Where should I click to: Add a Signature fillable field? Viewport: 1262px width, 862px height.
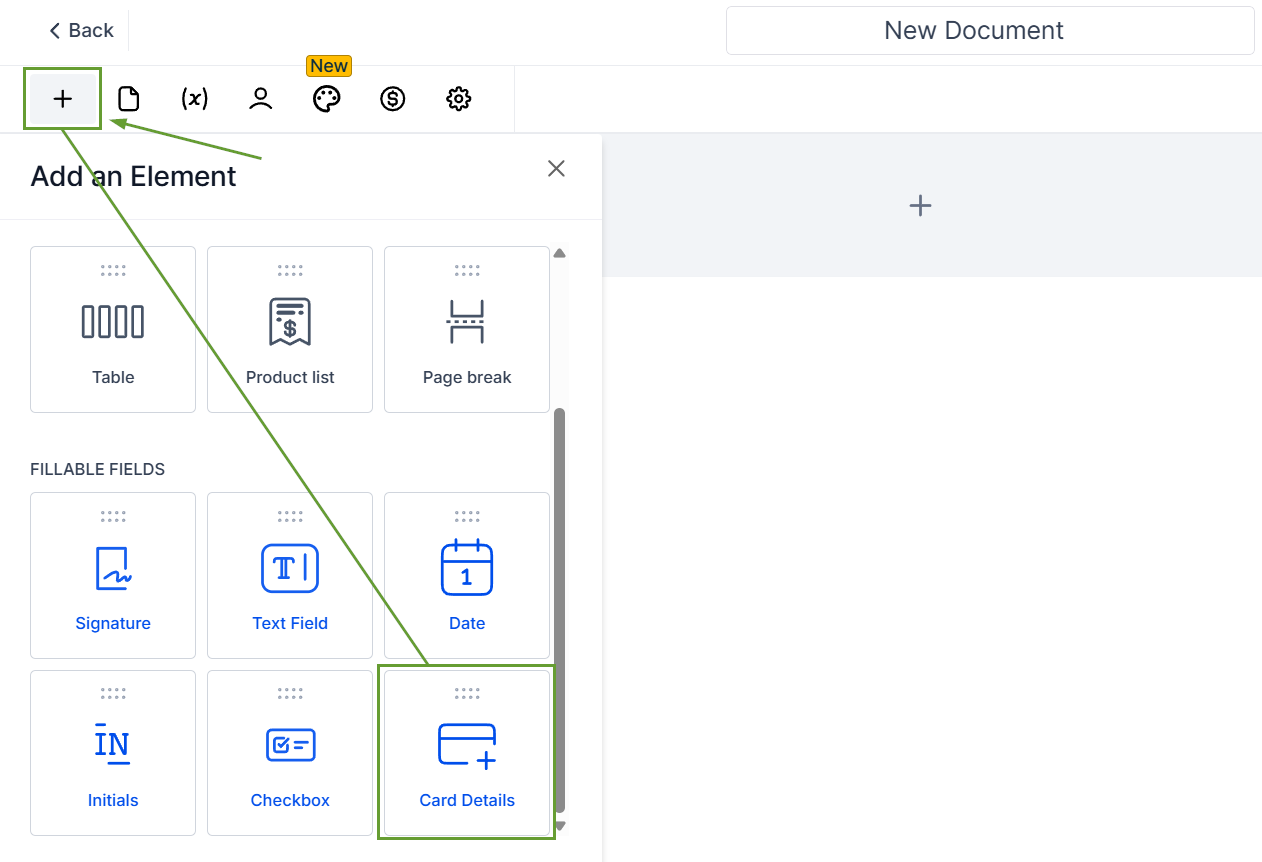click(x=113, y=575)
